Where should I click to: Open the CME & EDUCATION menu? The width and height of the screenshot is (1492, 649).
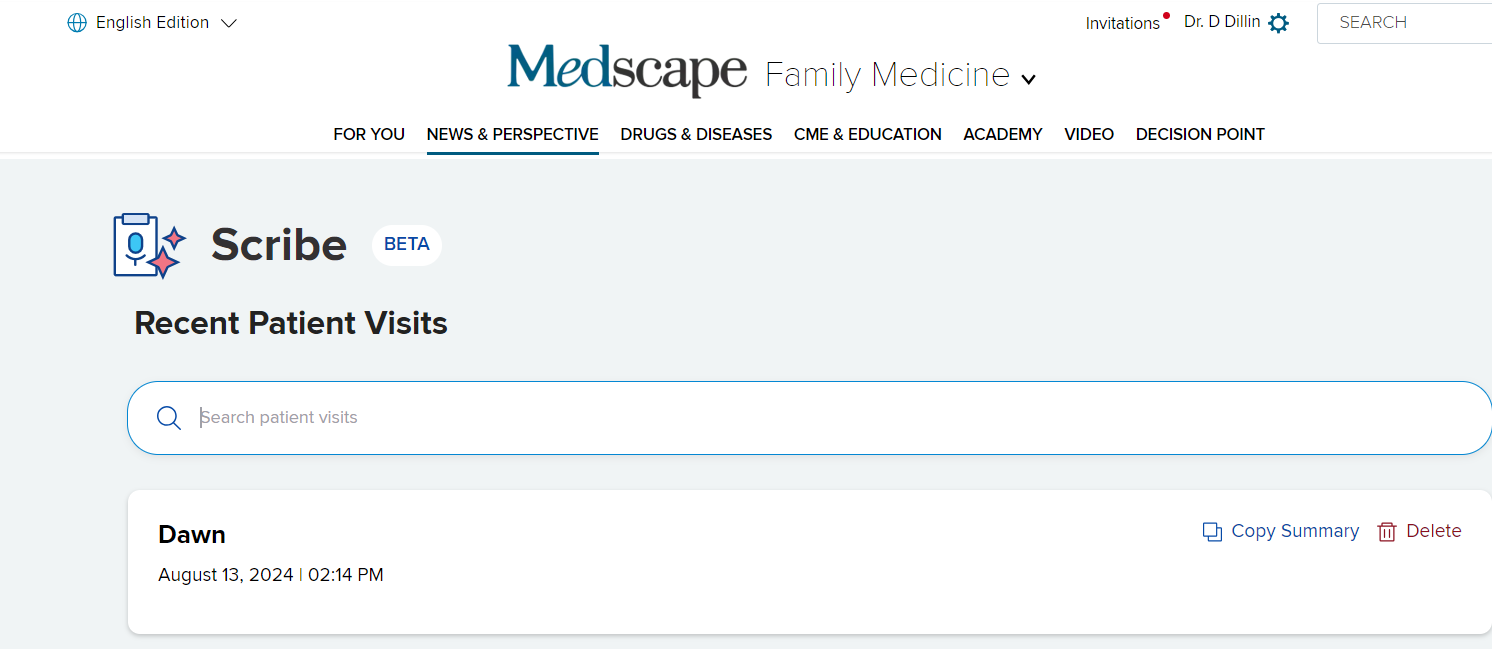(x=867, y=134)
